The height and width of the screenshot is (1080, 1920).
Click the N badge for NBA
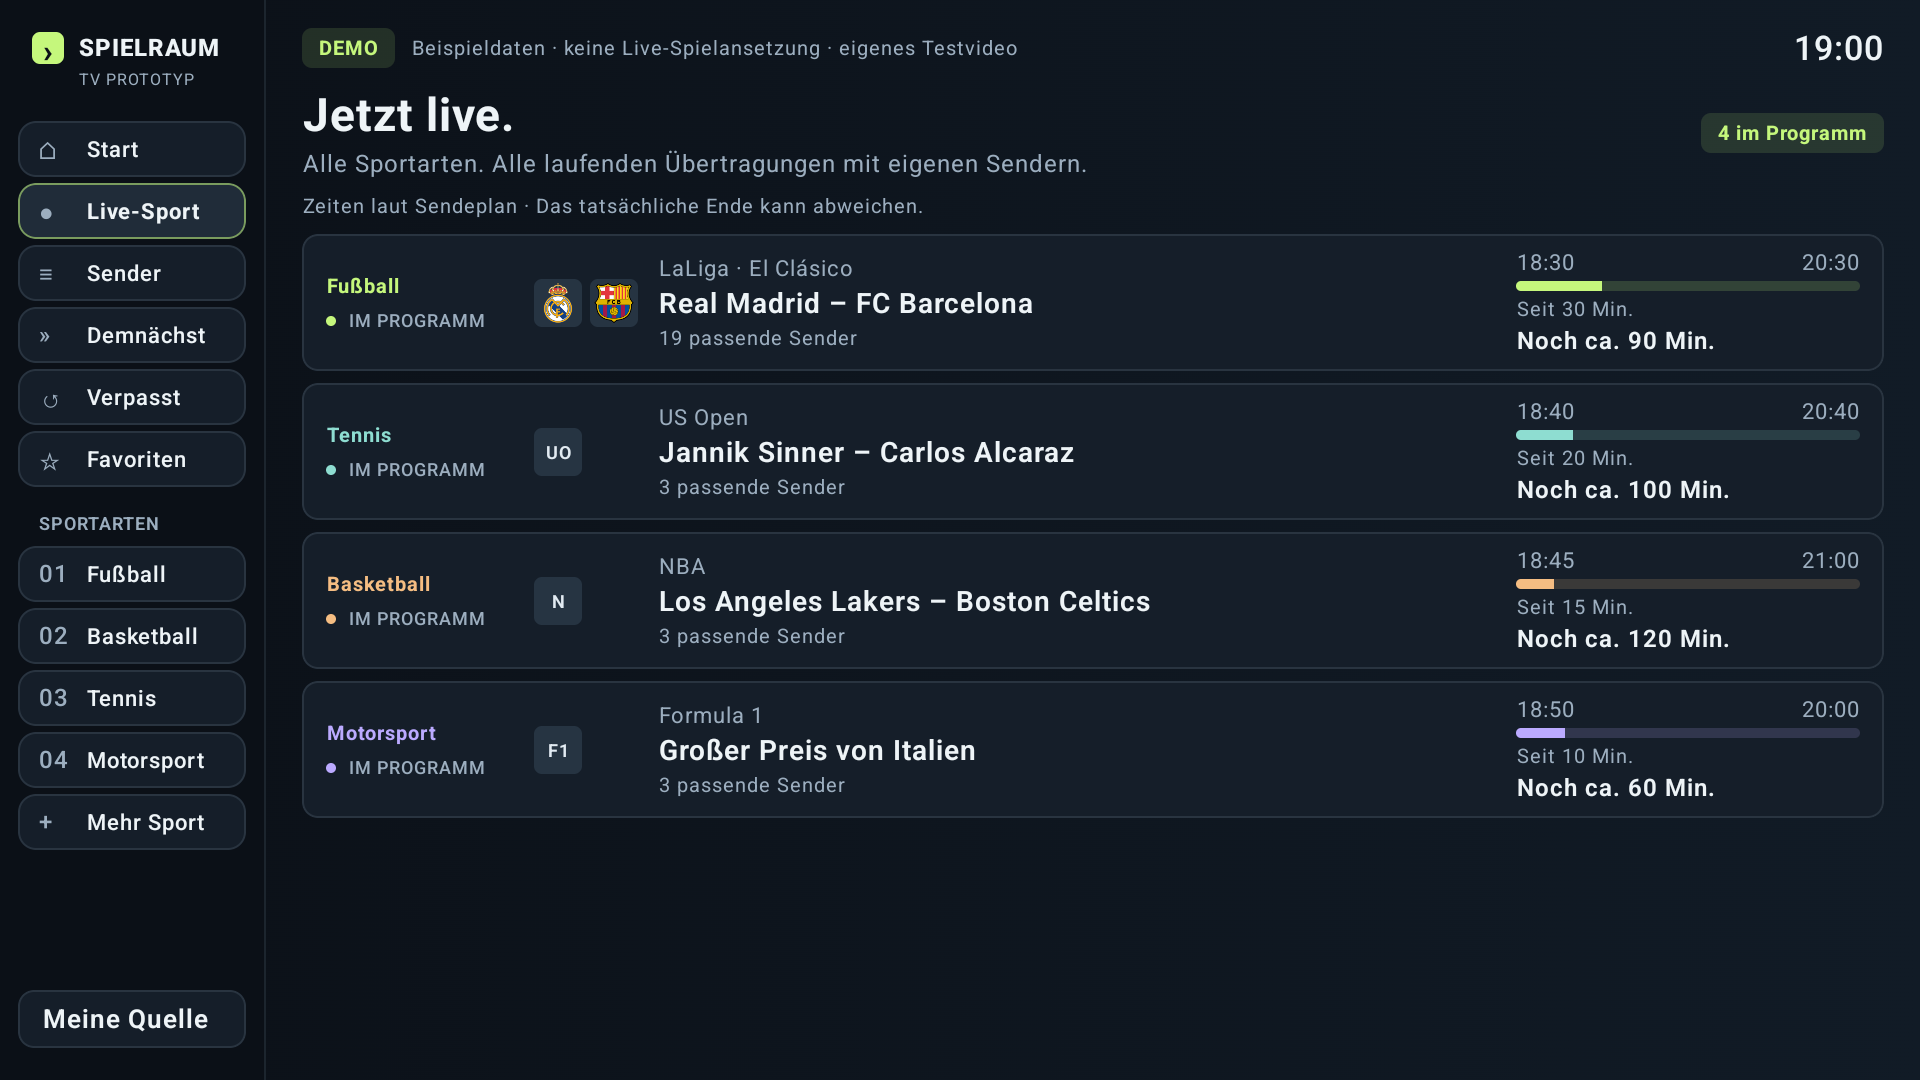(558, 601)
